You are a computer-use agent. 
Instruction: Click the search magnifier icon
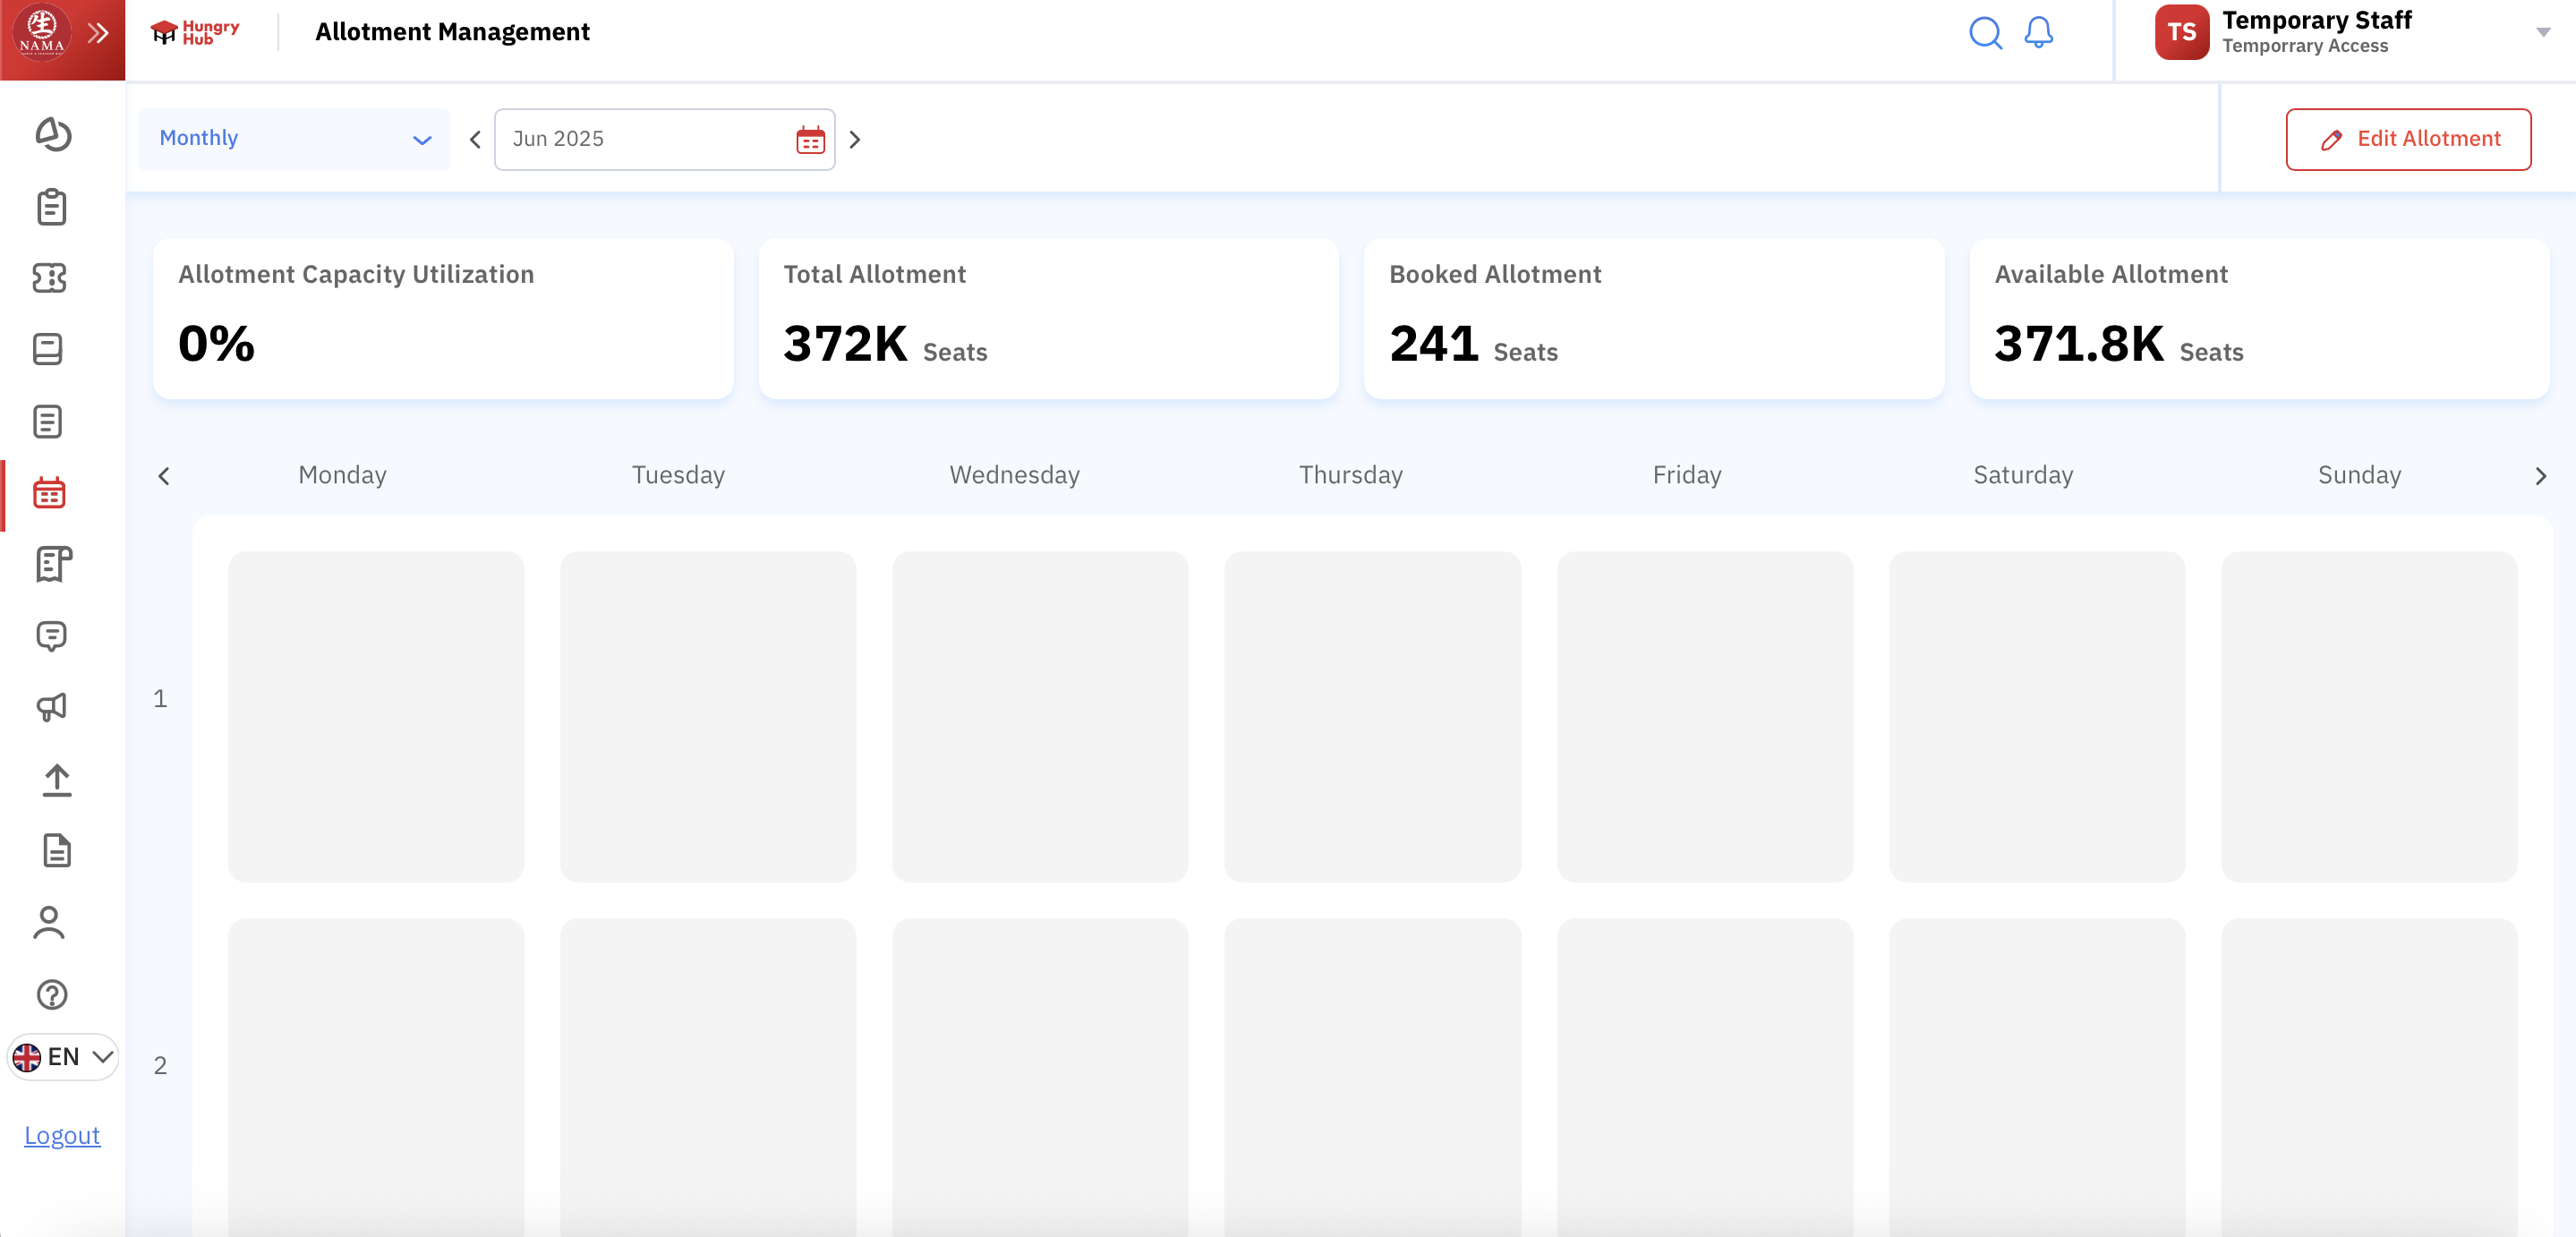pyautogui.click(x=1985, y=33)
